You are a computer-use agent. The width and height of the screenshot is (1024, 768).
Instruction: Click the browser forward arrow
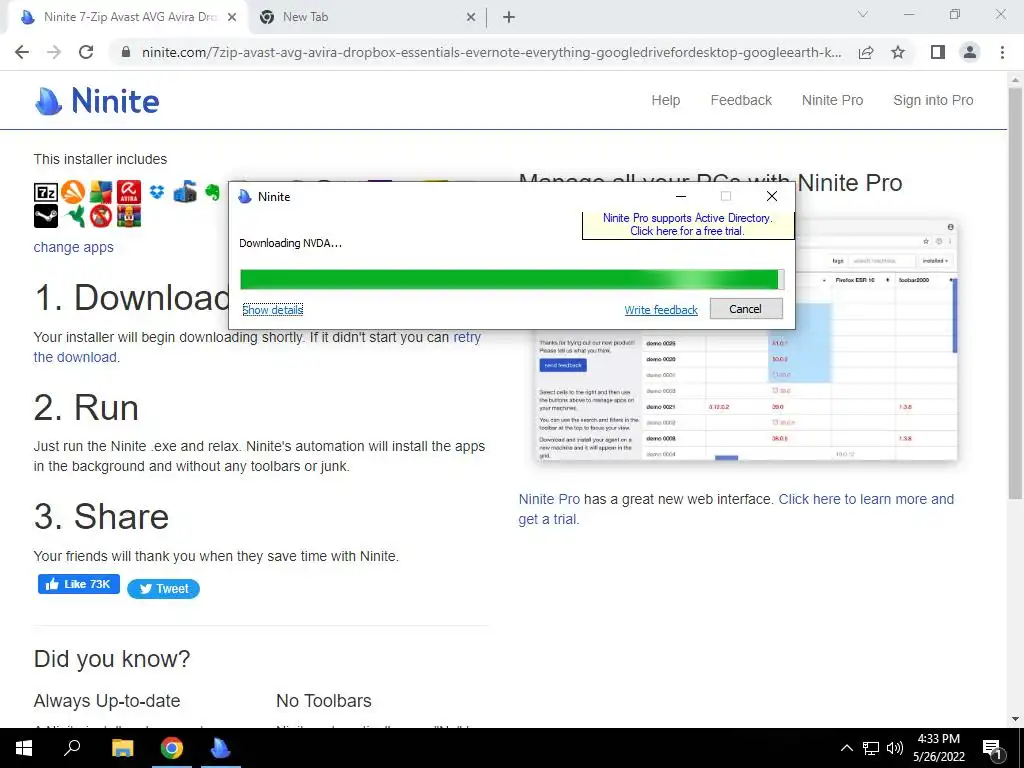tap(54, 52)
